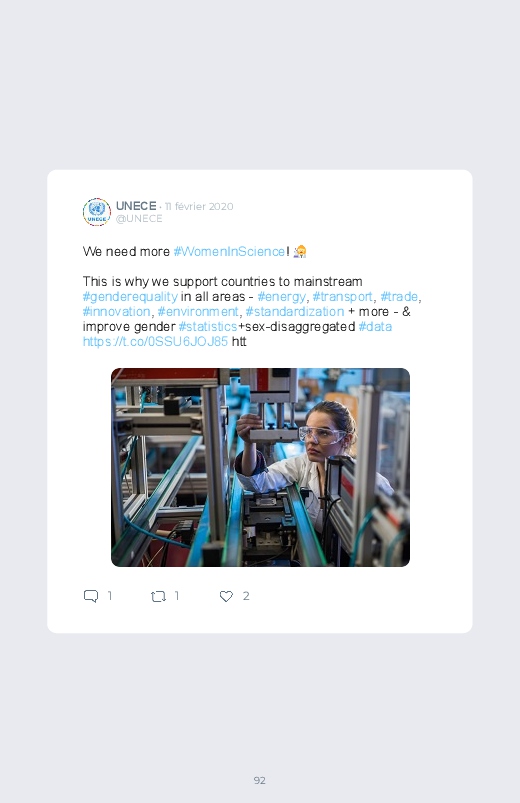Open the #trade hashtag

[x=399, y=297]
